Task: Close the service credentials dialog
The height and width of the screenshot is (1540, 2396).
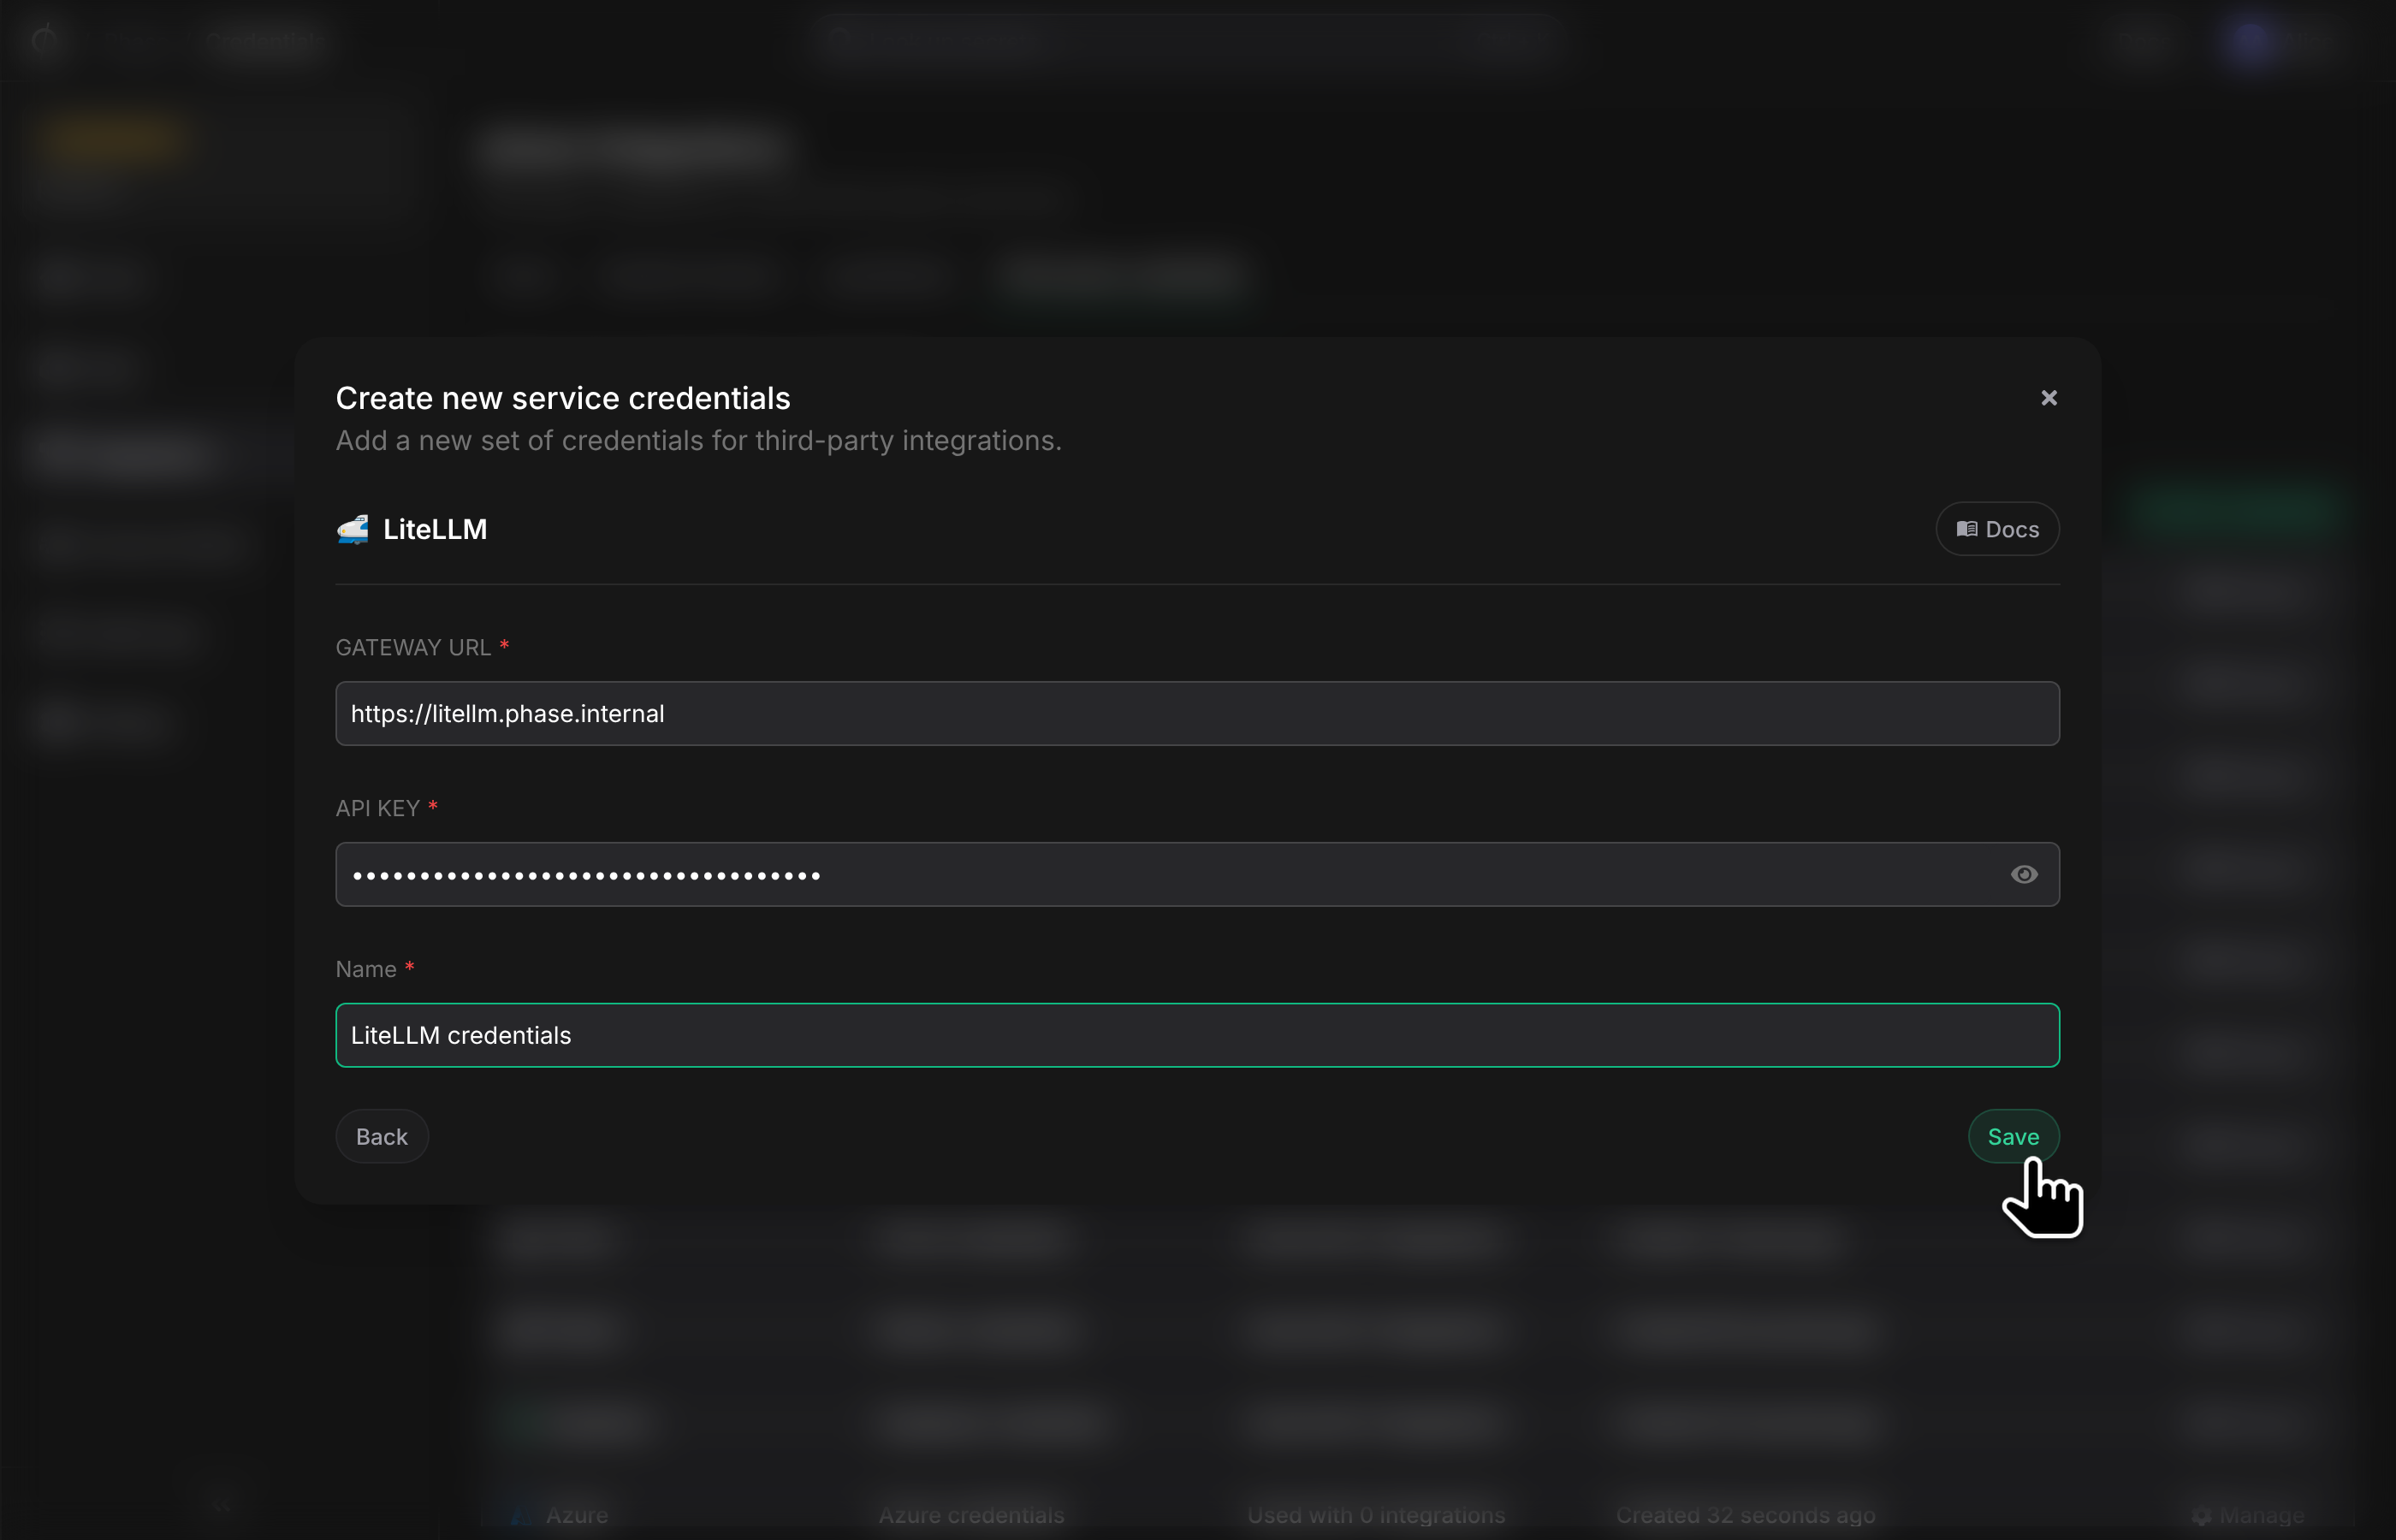Action: click(2049, 398)
